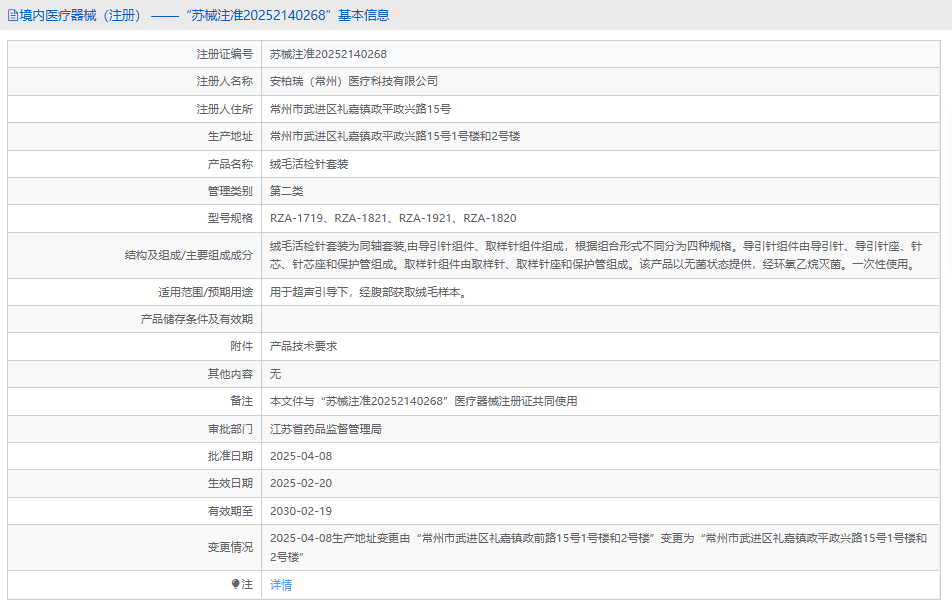Select registration number 苏械注准20252140268 in first row
This screenshot has height=606, width=952.
(328, 54)
